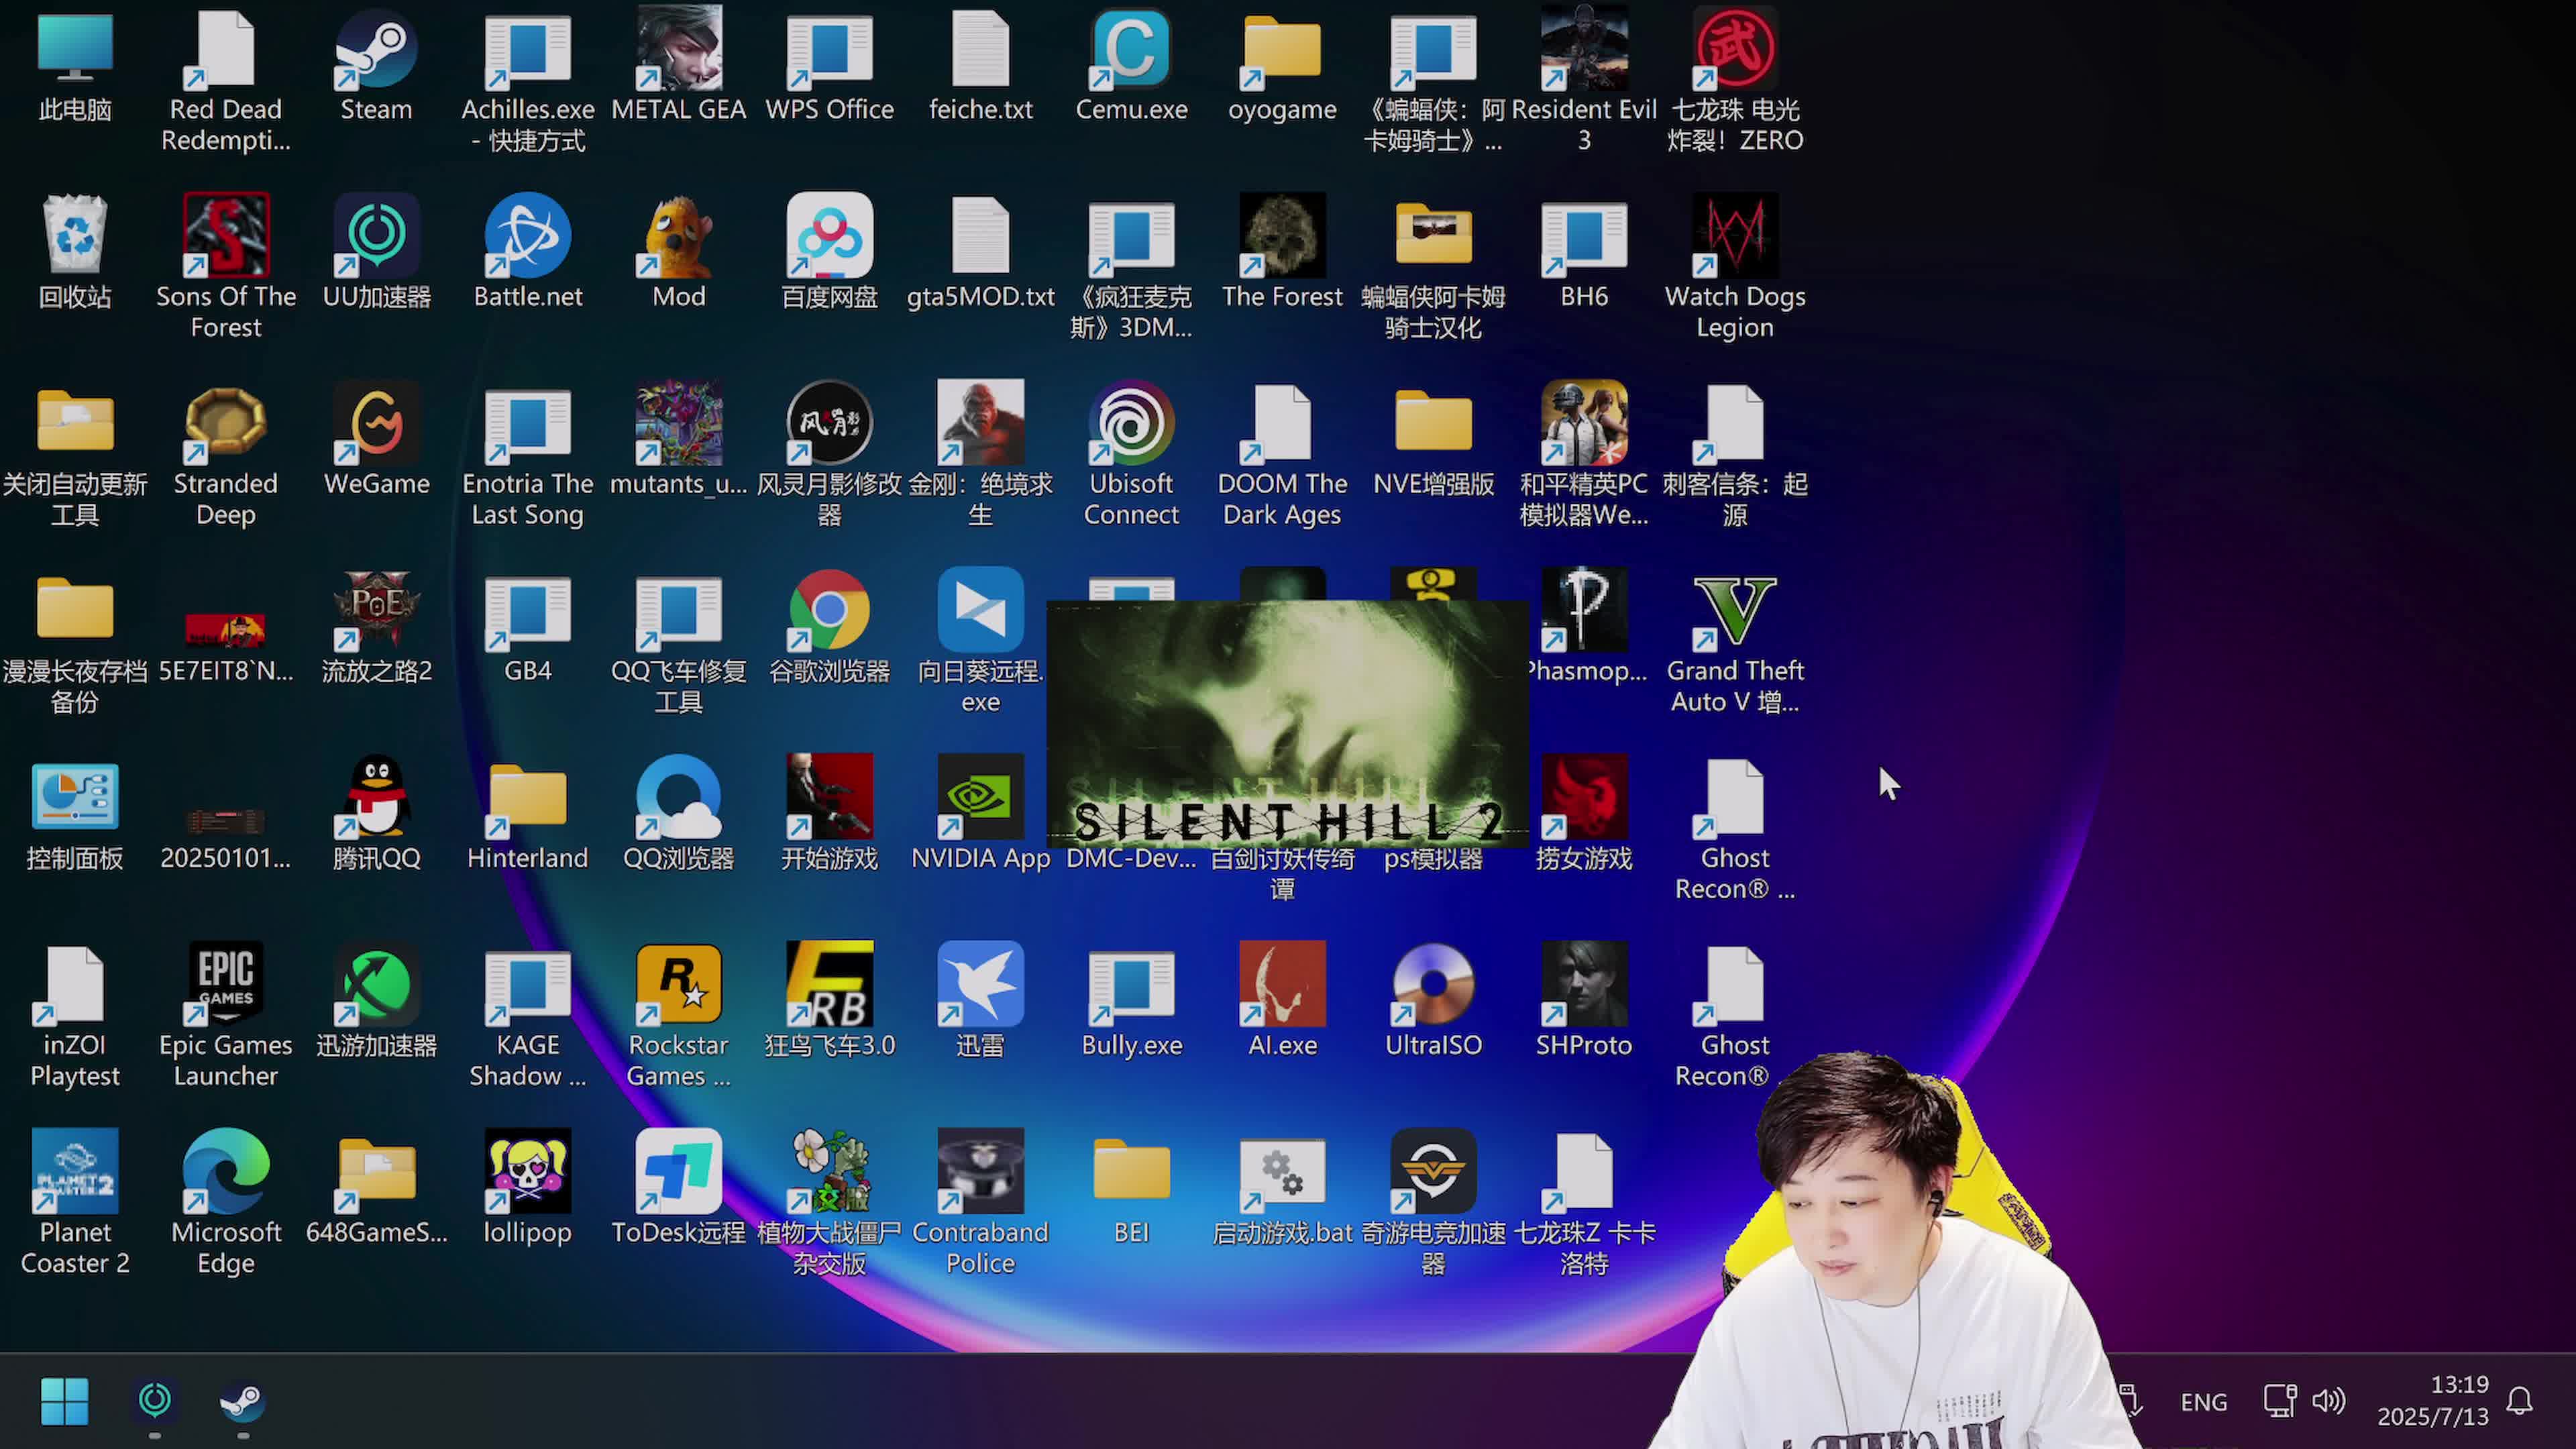The width and height of the screenshot is (2576, 1449).
Task: Open gta5MOD.txt text file
Action: pos(980,252)
